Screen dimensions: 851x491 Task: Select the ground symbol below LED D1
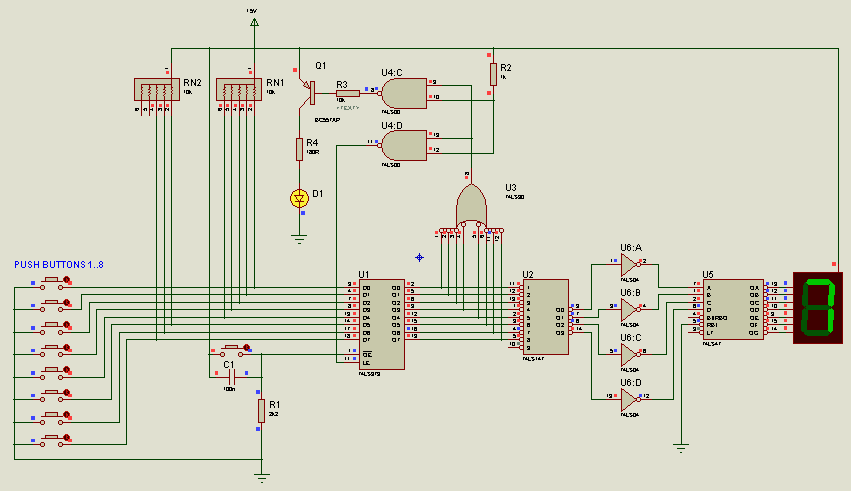click(299, 239)
